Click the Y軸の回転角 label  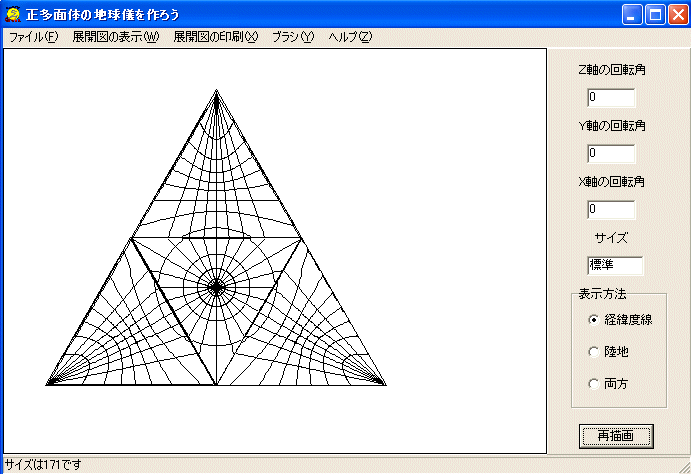coord(612,126)
